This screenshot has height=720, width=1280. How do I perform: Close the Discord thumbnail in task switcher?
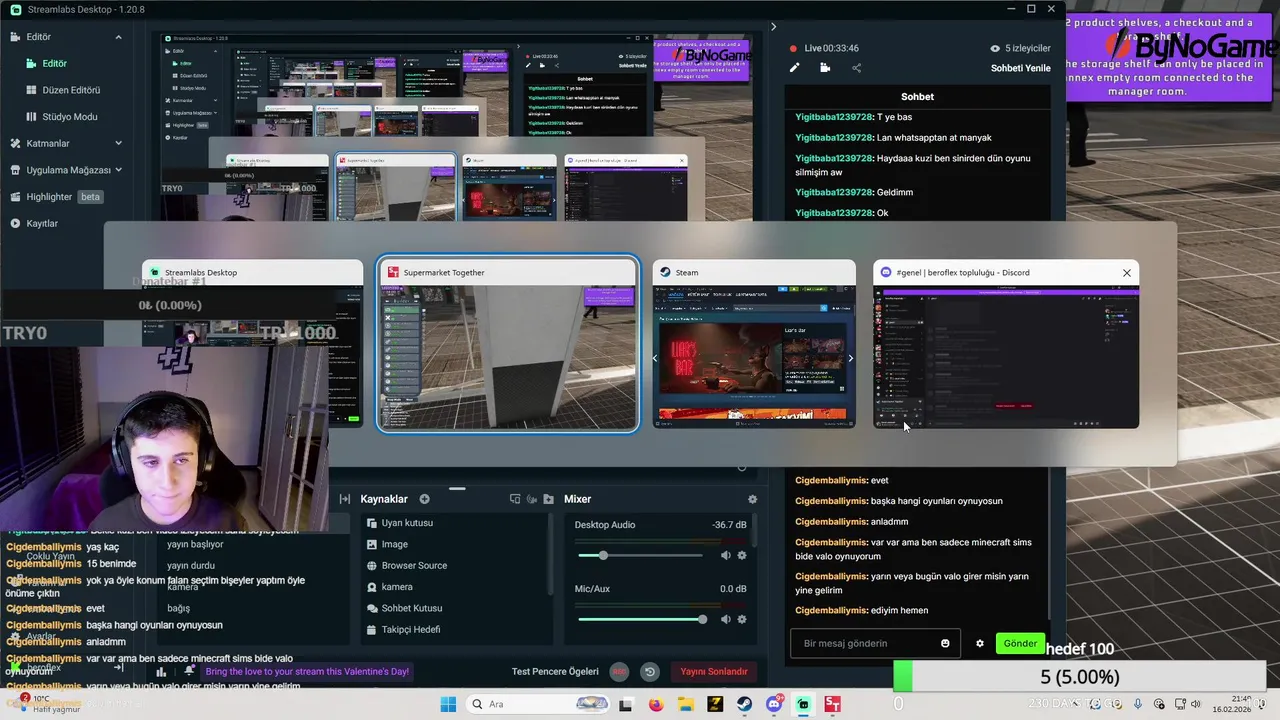[1127, 273]
